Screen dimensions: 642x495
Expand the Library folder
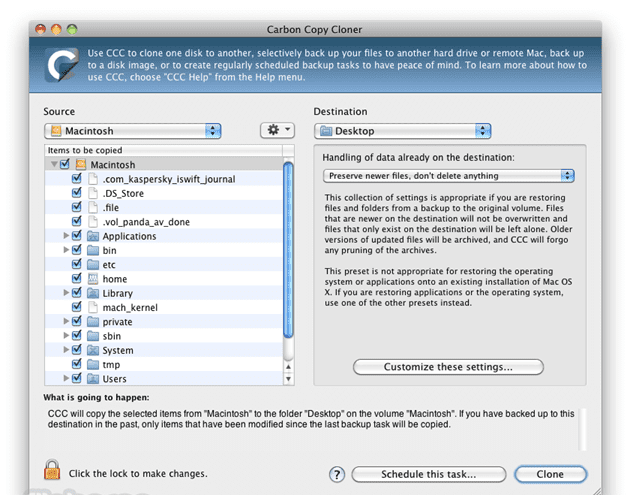point(66,293)
